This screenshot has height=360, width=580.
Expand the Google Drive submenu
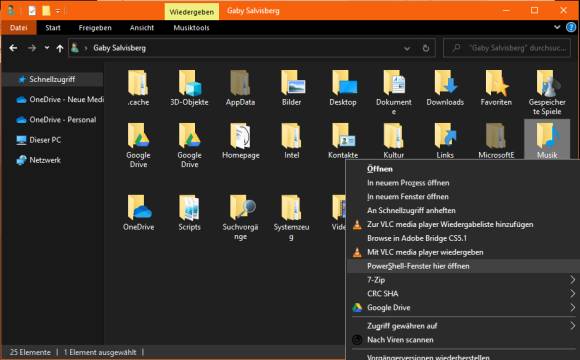[x=573, y=307]
